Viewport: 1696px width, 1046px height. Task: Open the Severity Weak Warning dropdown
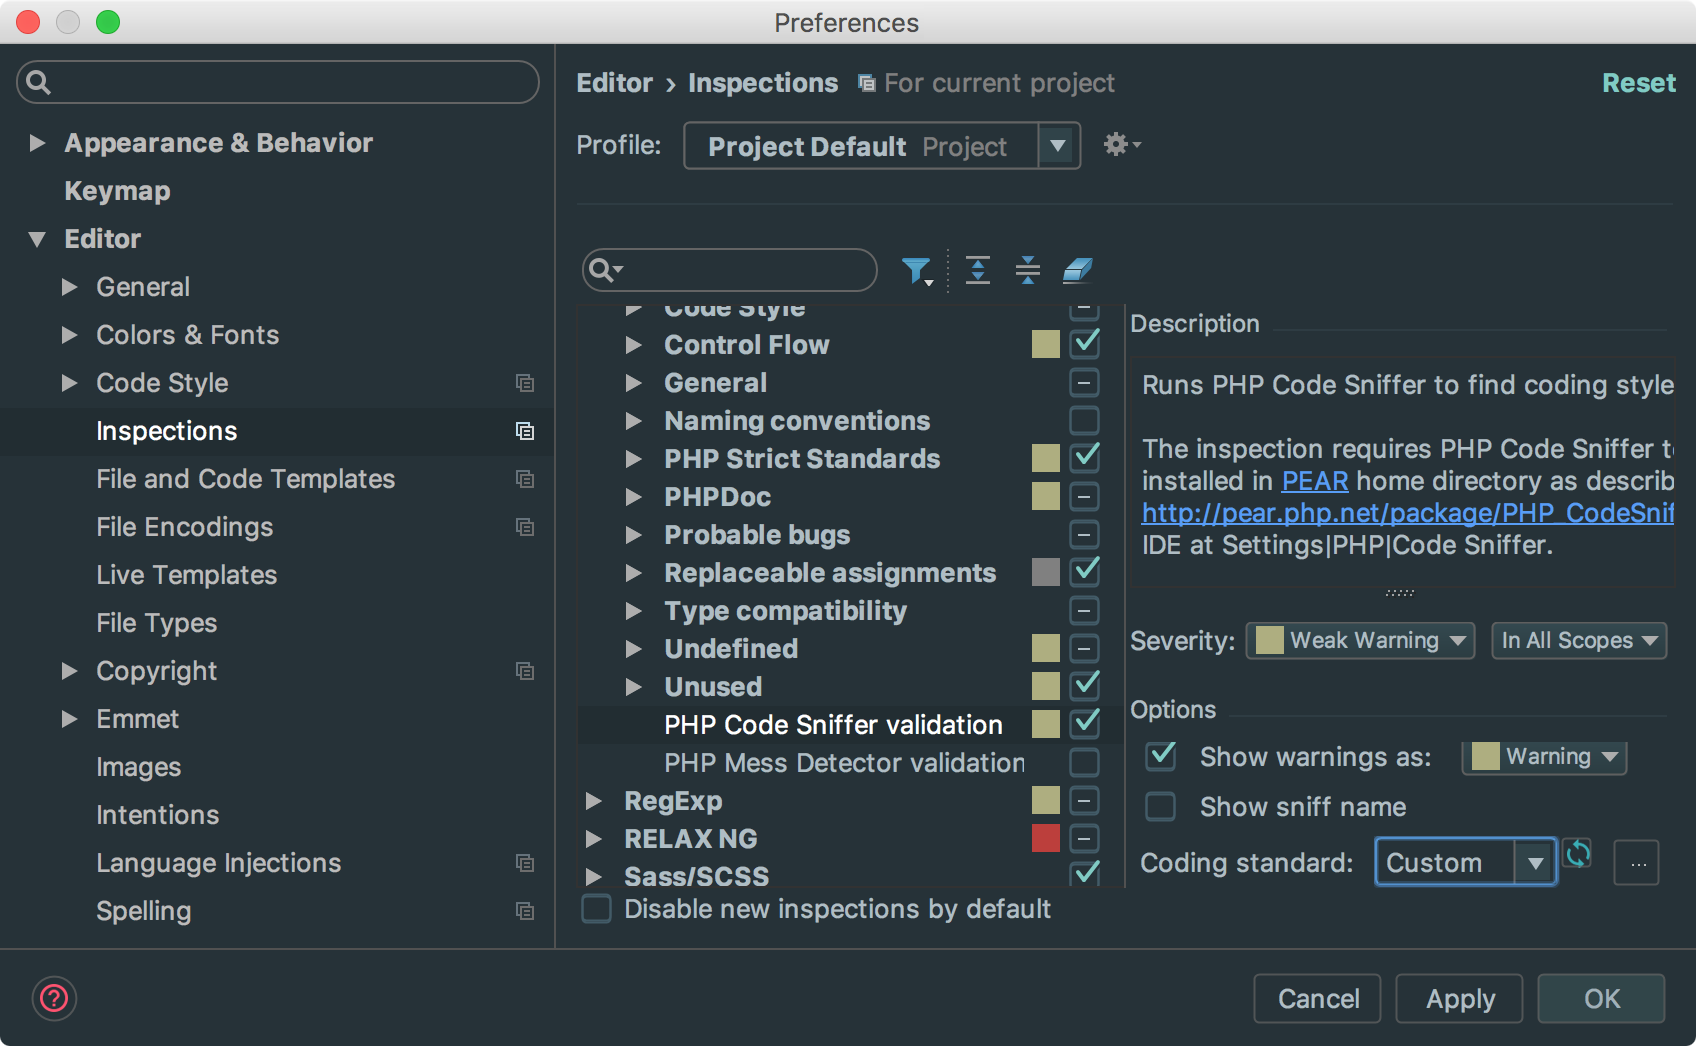point(1360,641)
